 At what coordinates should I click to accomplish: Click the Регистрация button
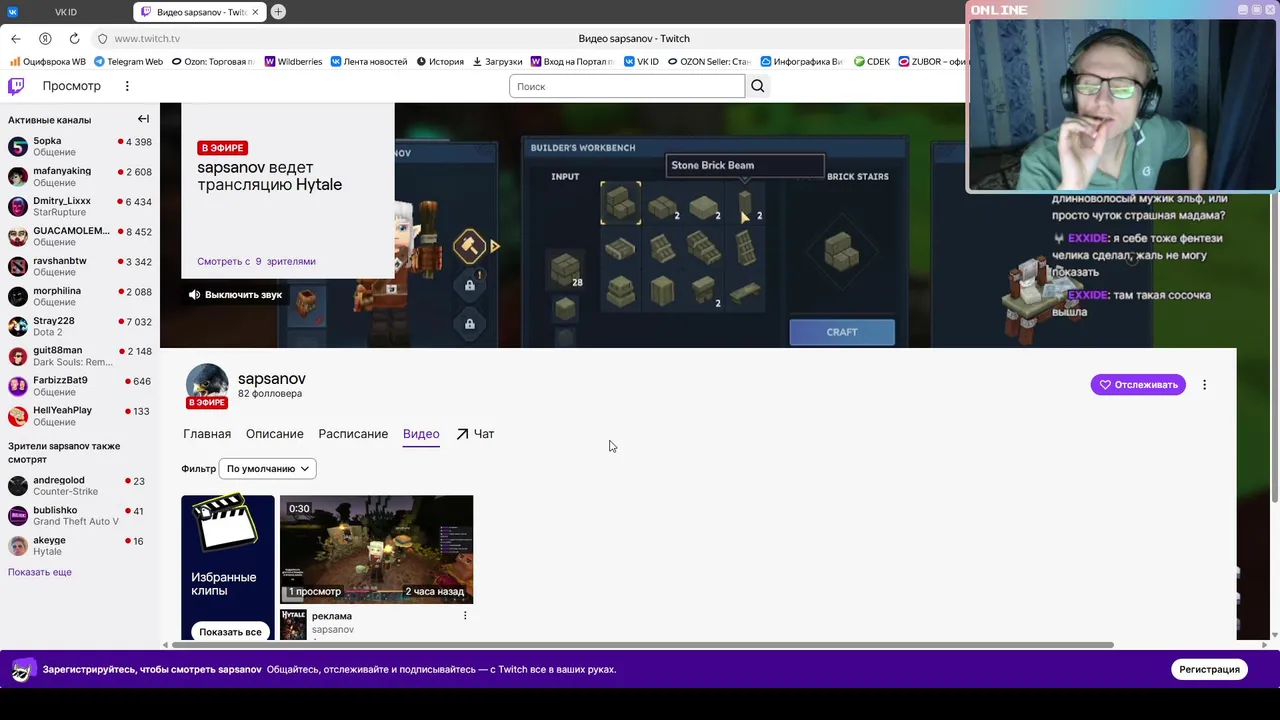coord(1209,669)
